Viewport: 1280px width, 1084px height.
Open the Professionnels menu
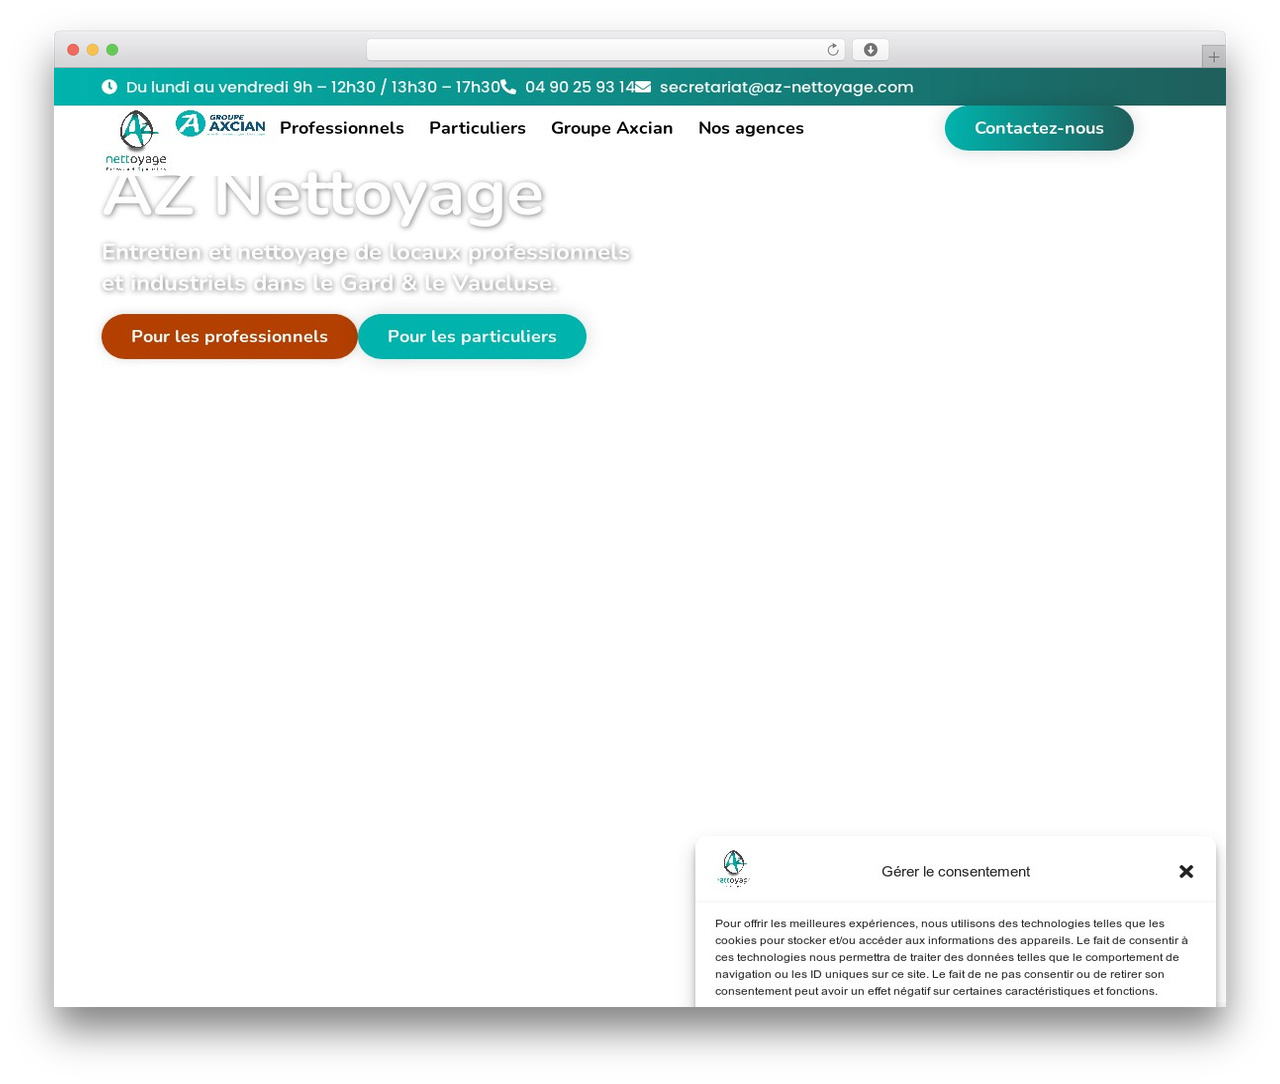[342, 128]
